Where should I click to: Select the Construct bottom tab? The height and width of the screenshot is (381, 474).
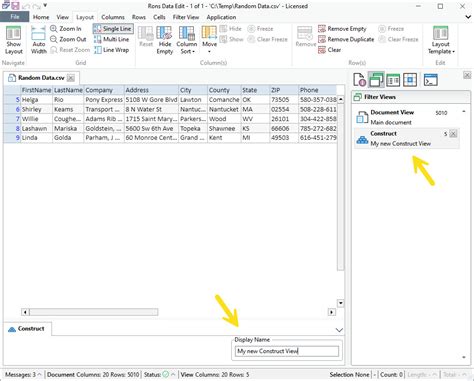pos(28,329)
